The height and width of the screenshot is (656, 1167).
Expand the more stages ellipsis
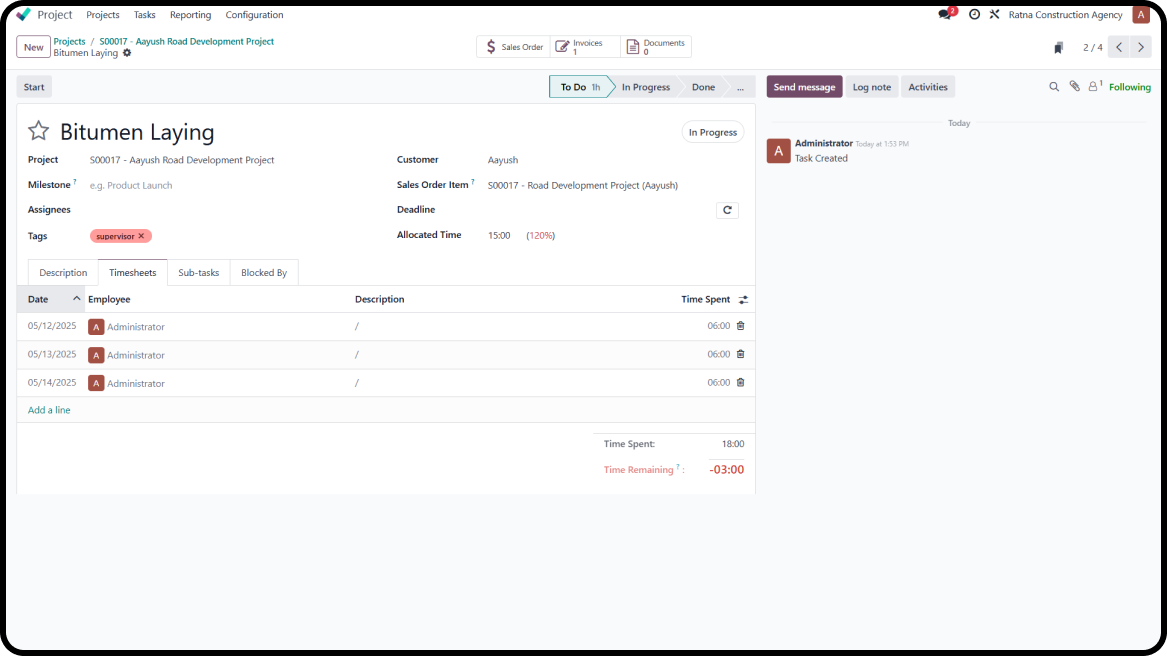pyautogui.click(x=740, y=87)
